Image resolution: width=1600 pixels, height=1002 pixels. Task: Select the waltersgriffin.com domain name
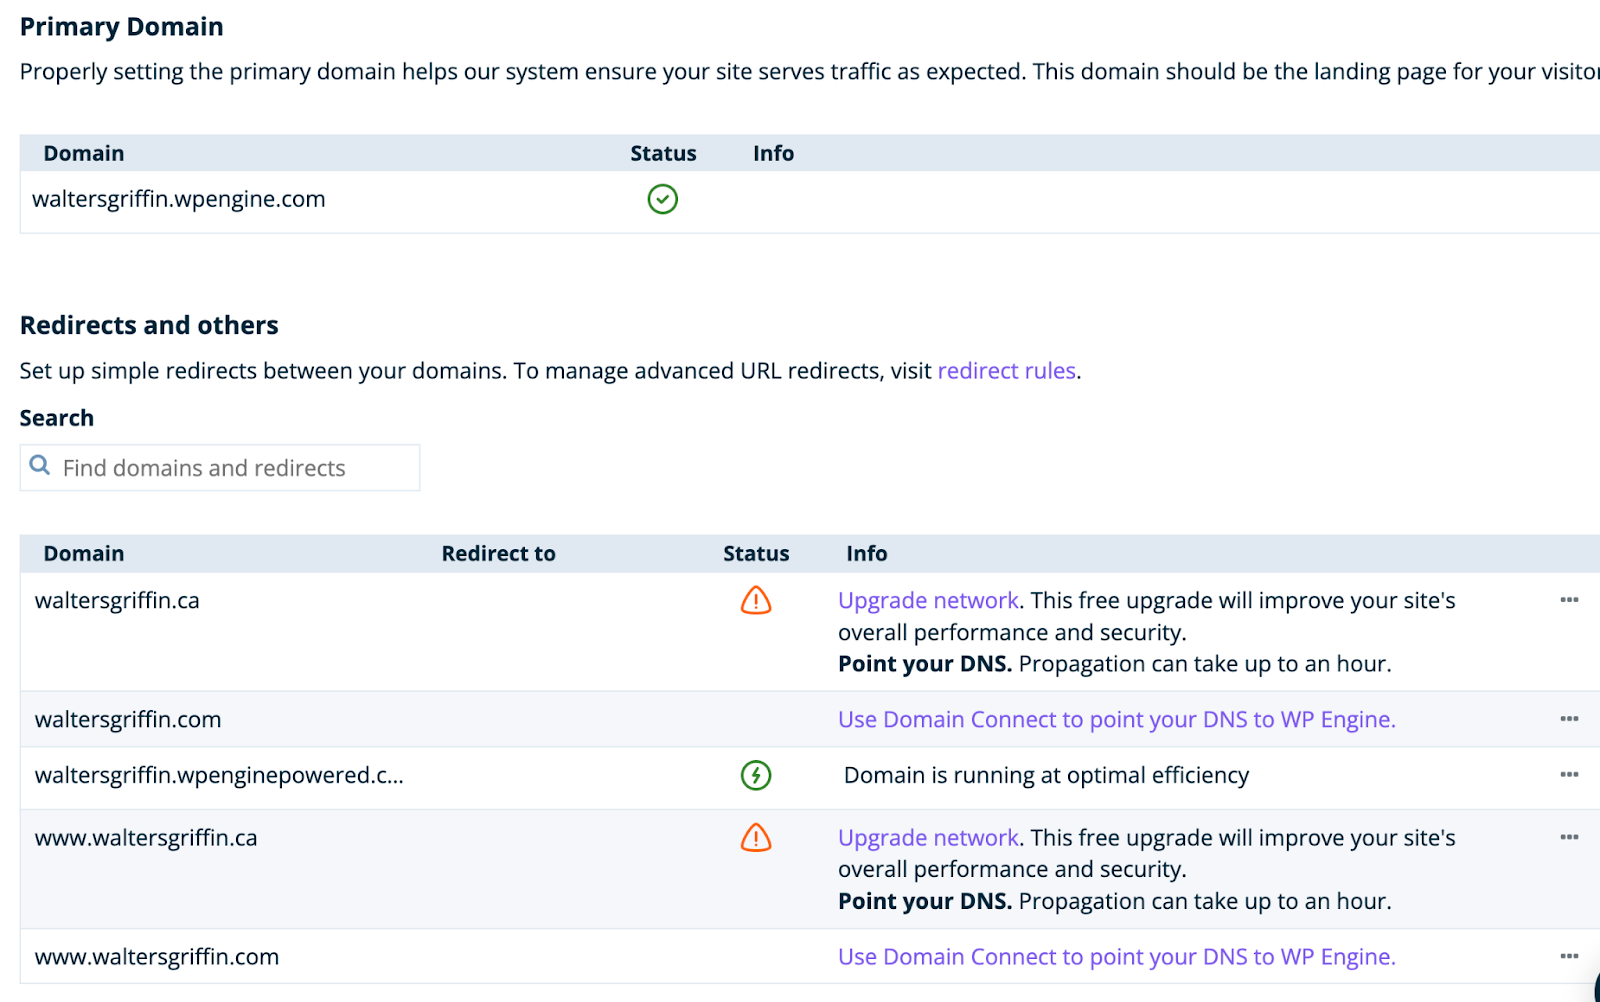pos(128,719)
